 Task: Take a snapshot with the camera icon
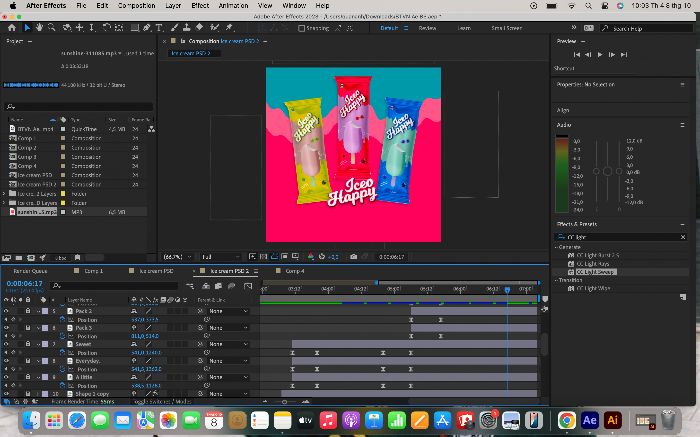tap(353, 257)
